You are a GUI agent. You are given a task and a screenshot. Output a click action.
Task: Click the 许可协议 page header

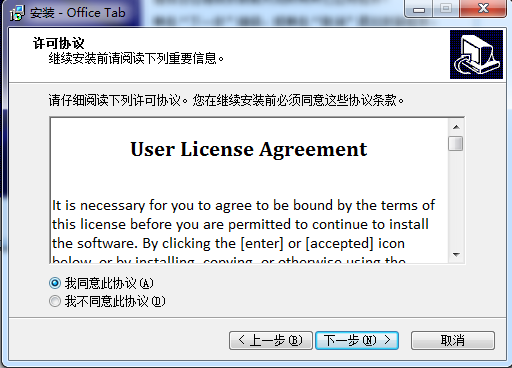[x=59, y=43]
